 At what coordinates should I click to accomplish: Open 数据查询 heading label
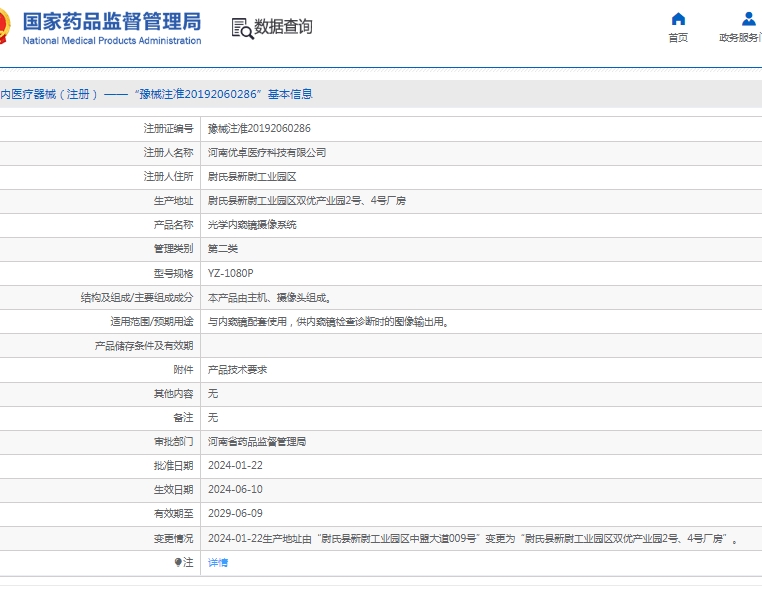283,27
